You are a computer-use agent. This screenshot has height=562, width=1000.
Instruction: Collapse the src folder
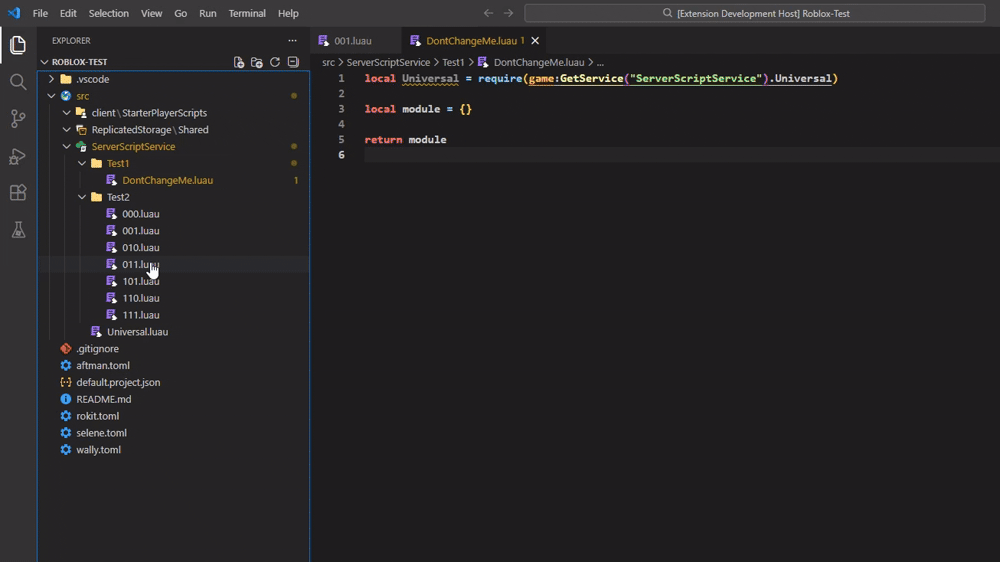point(52,96)
